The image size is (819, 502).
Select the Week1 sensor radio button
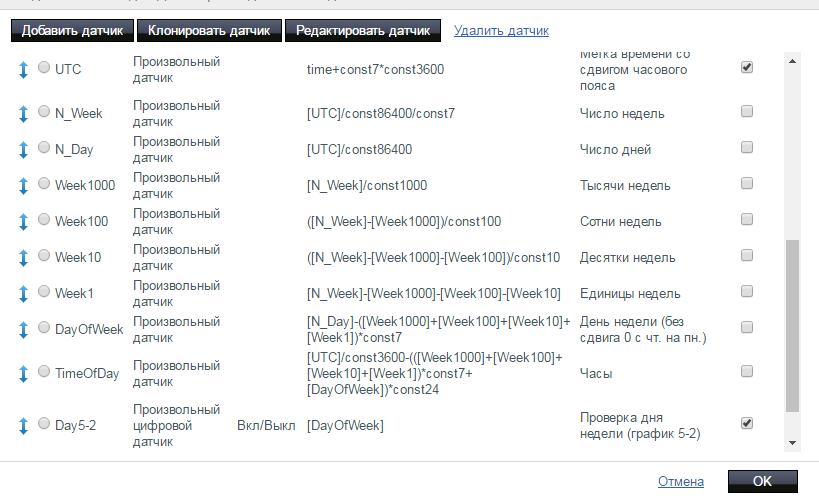(x=43, y=292)
